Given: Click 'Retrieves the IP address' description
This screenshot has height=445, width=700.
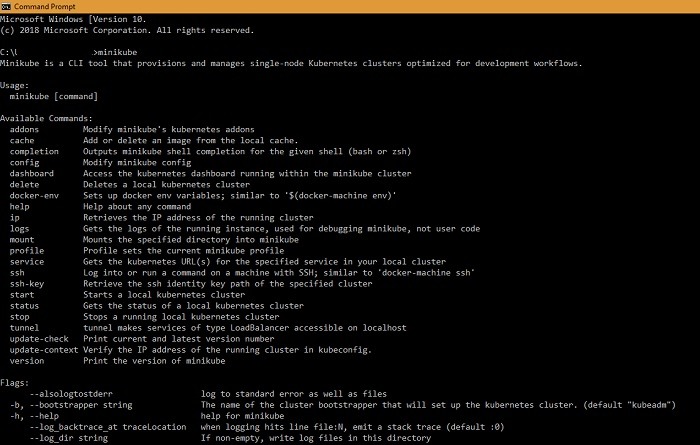Looking at the screenshot, I should pos(198,218).
